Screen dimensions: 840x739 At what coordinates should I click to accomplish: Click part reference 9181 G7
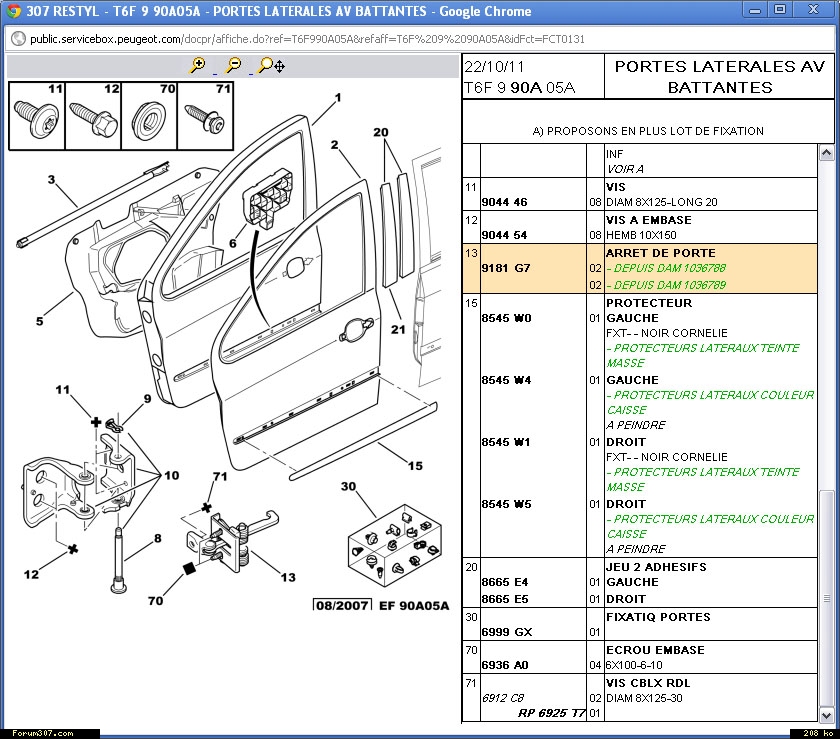(x=506, y=268)
